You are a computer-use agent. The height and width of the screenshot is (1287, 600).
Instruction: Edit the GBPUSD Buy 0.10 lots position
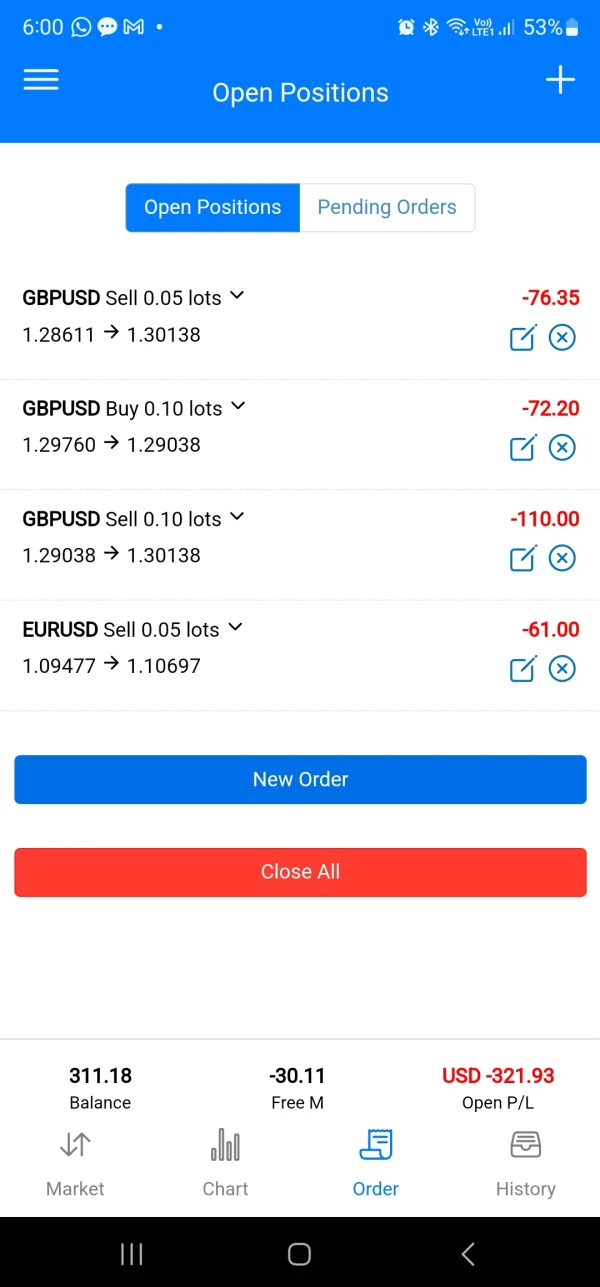(523, 447)
